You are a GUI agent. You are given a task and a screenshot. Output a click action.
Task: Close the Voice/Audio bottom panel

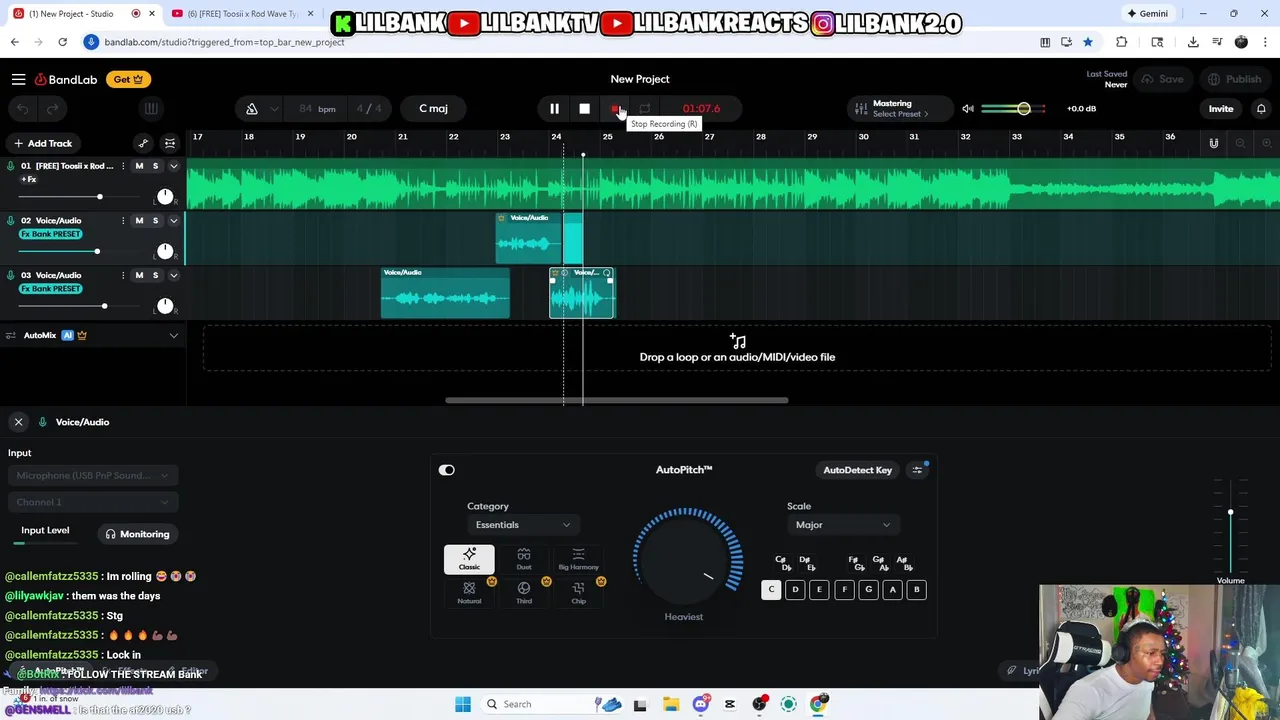pos(18,422)
